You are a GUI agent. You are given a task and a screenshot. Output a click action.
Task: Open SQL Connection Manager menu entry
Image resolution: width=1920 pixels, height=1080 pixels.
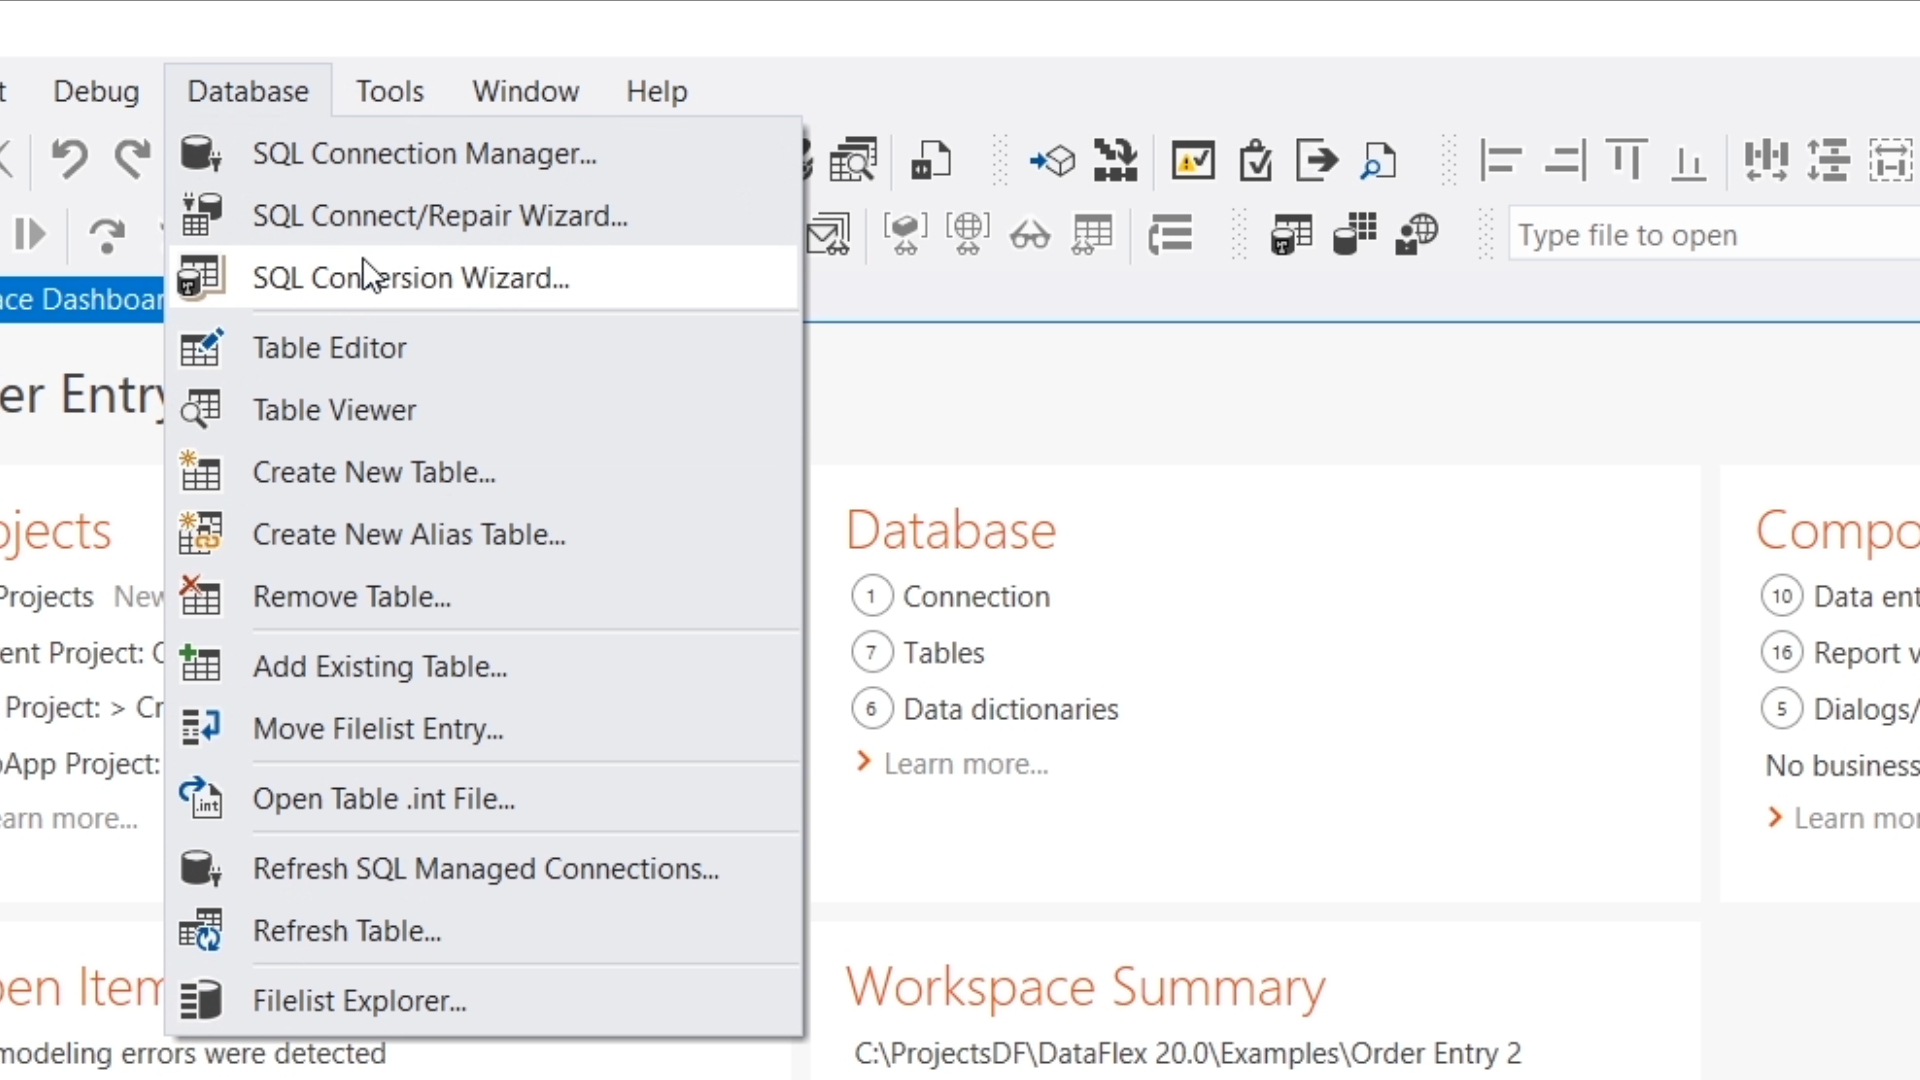tap(424, 154)
